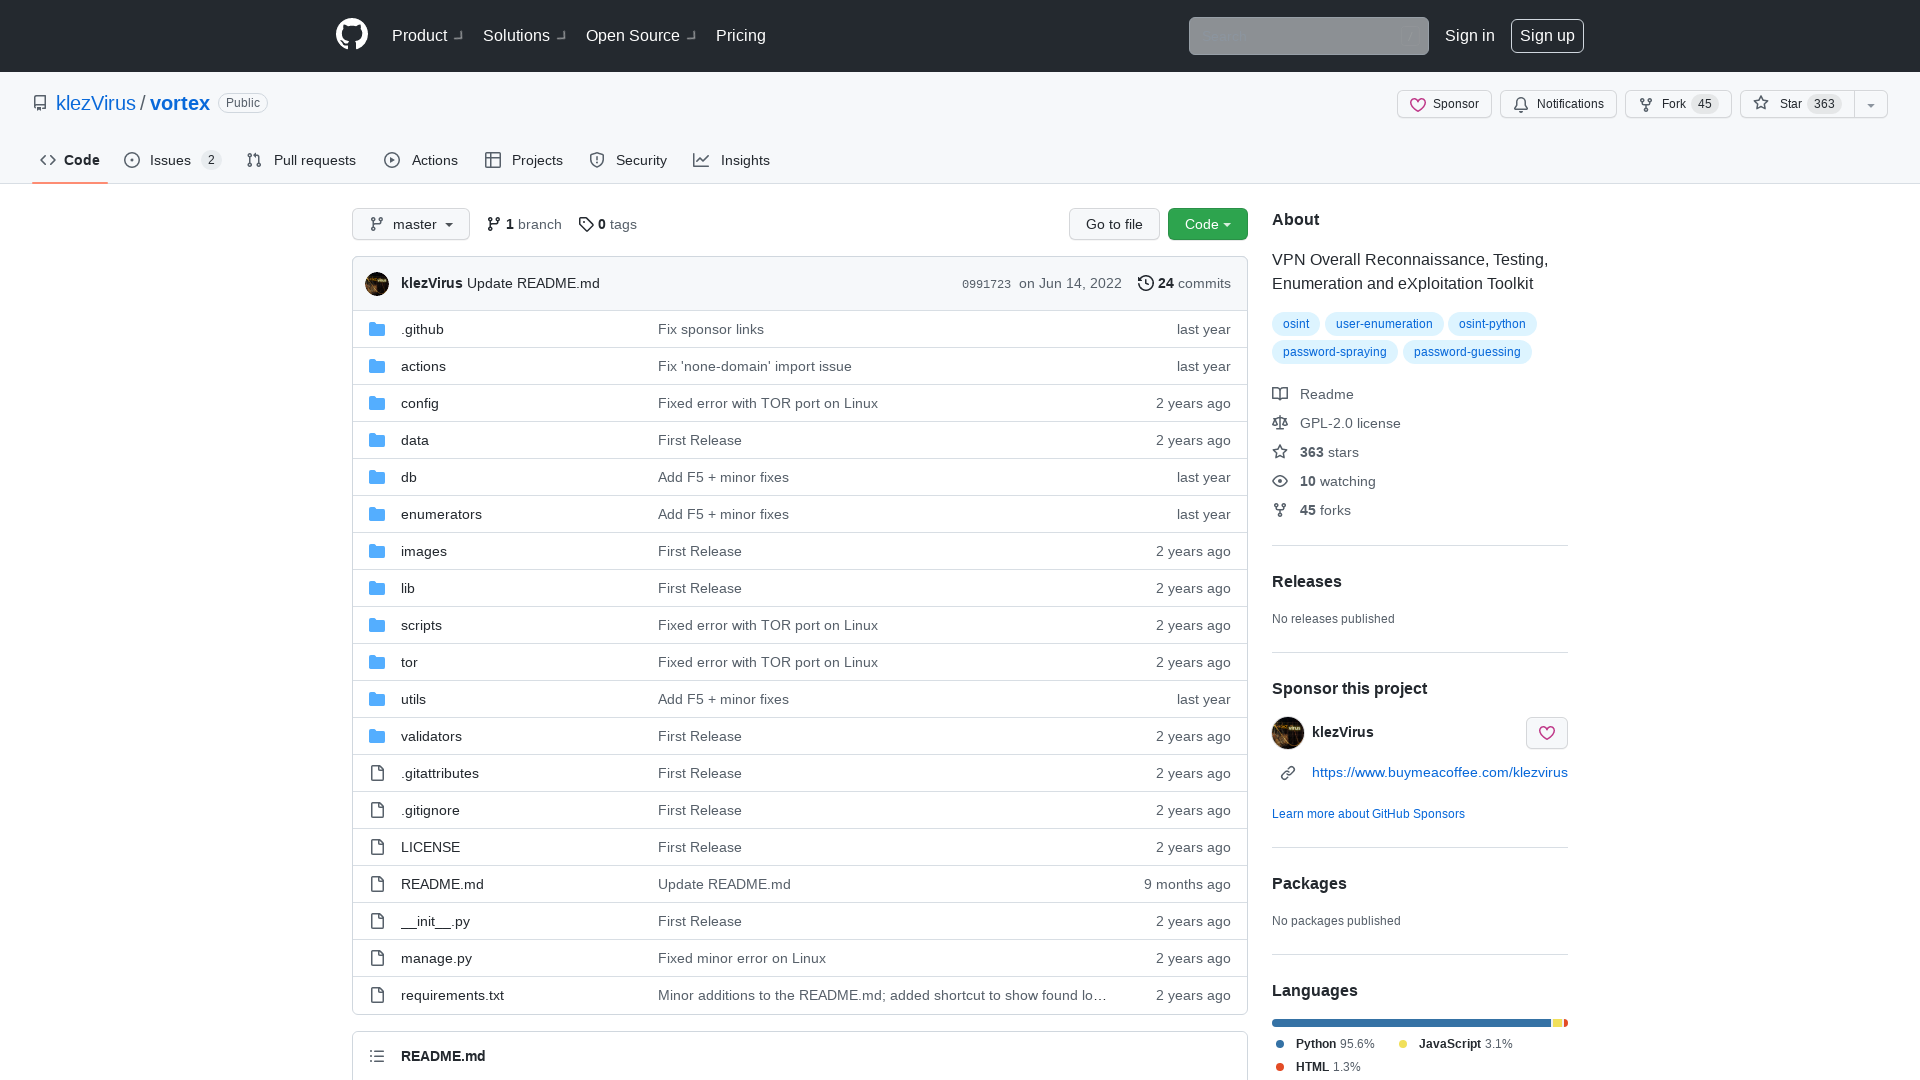
Task: Switch to the Pull requests tab
Action: (301, 160)
